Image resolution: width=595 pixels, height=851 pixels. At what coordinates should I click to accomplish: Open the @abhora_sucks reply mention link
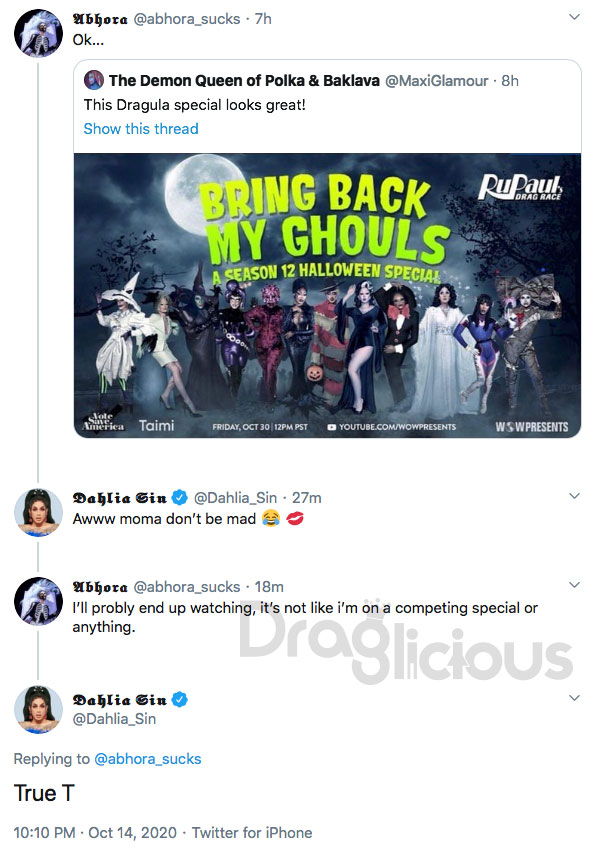pyautogui.click(x=148, y=759)
